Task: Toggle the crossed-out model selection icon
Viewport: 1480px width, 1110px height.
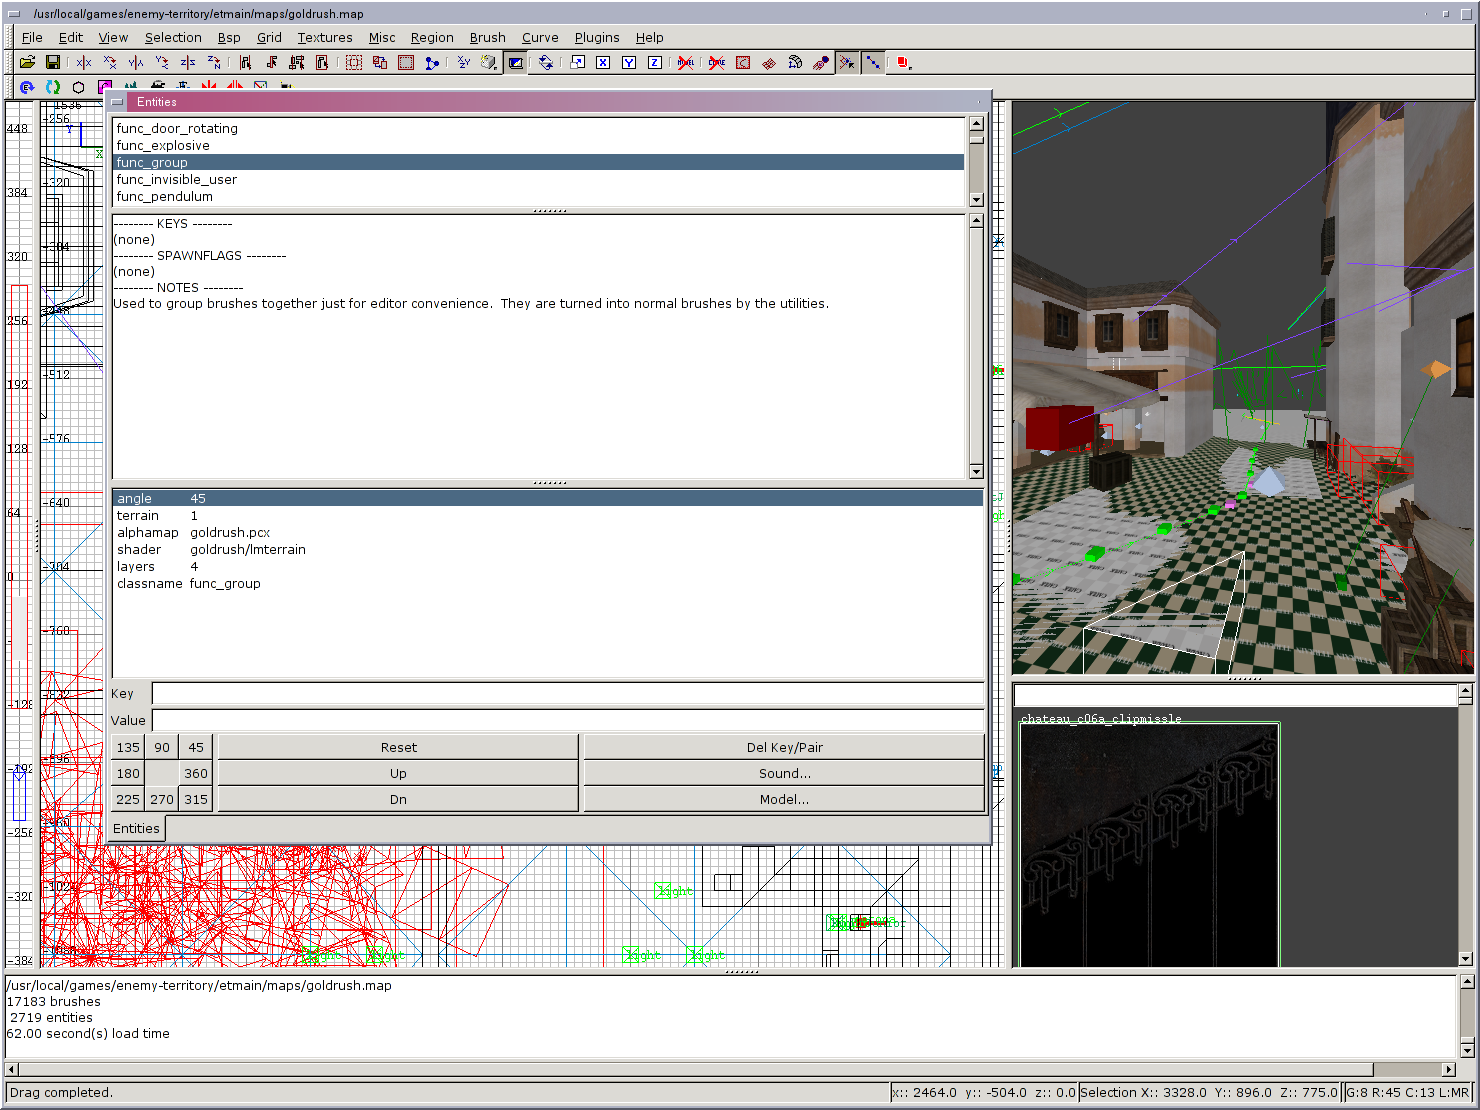Action: pyautogui.click(x=685, y=62)
